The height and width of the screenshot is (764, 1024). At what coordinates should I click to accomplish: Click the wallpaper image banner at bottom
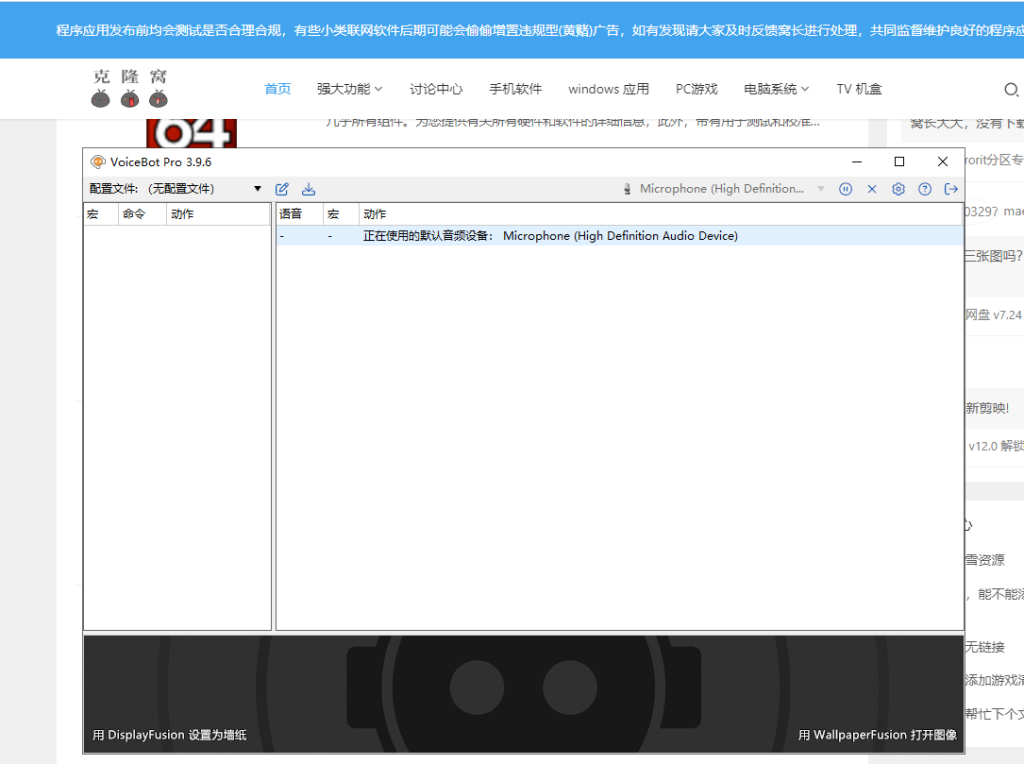click(x=523, y=693)
